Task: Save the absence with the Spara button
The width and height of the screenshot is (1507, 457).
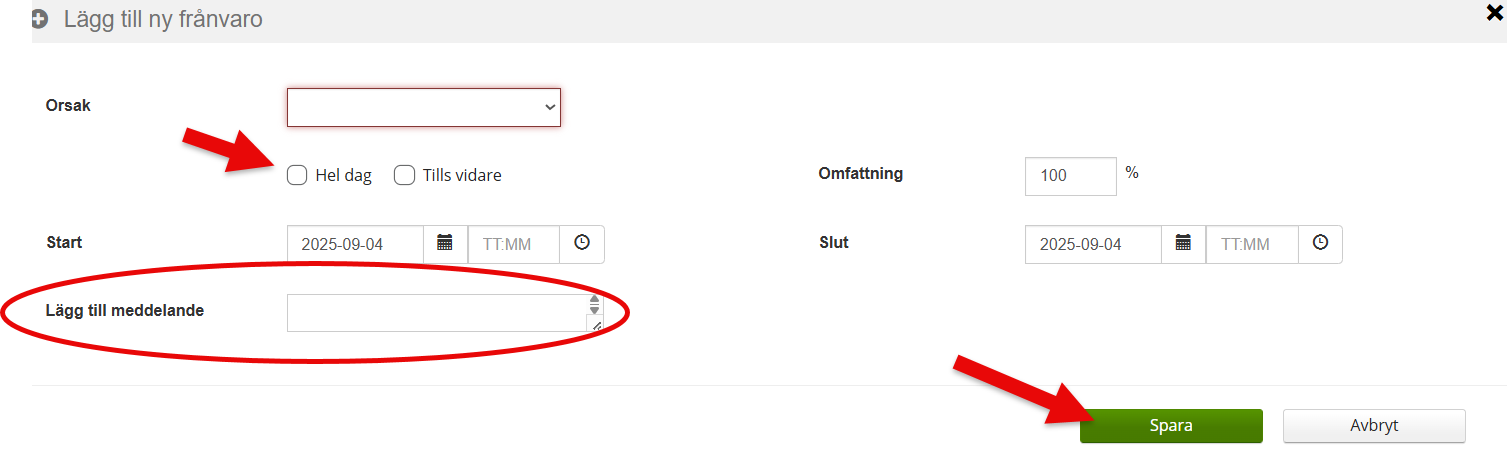Action: tap(1171, 425)
